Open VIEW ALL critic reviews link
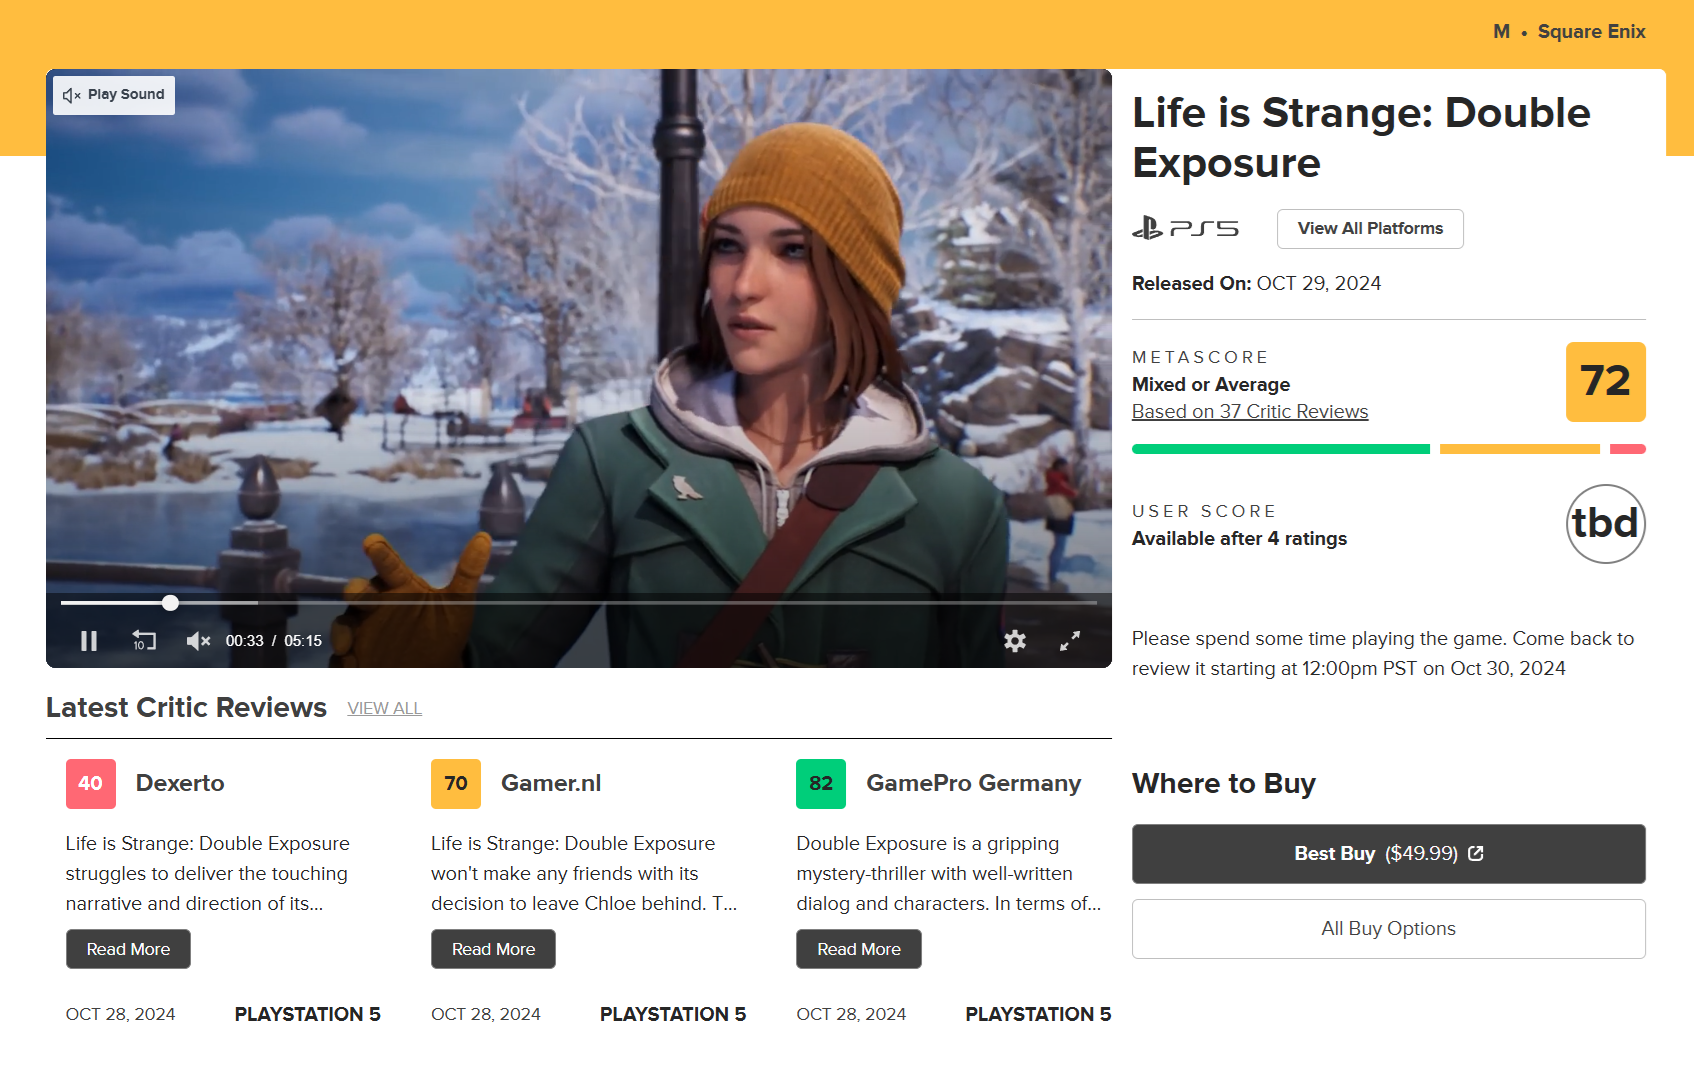The height and width of the screenshot is (1087, 1694). 385,708
